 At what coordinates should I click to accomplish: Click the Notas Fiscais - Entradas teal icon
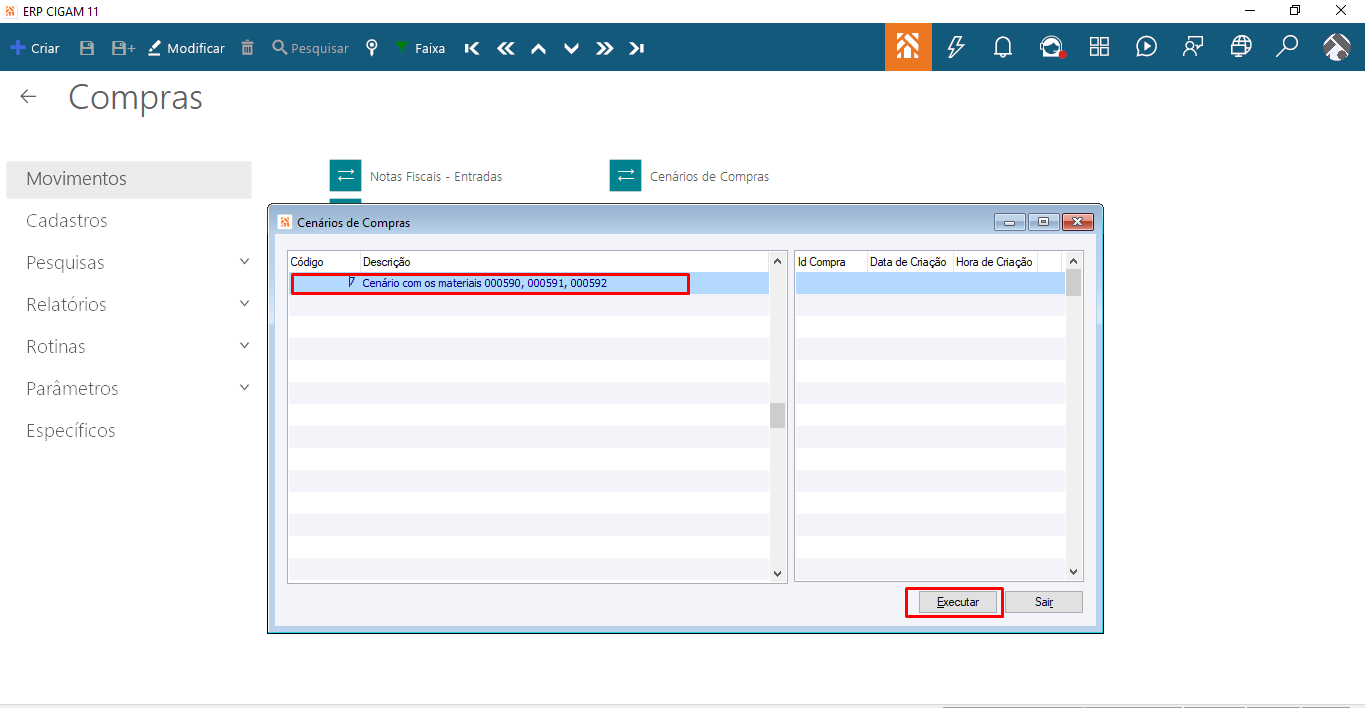(x=345, y=175)
